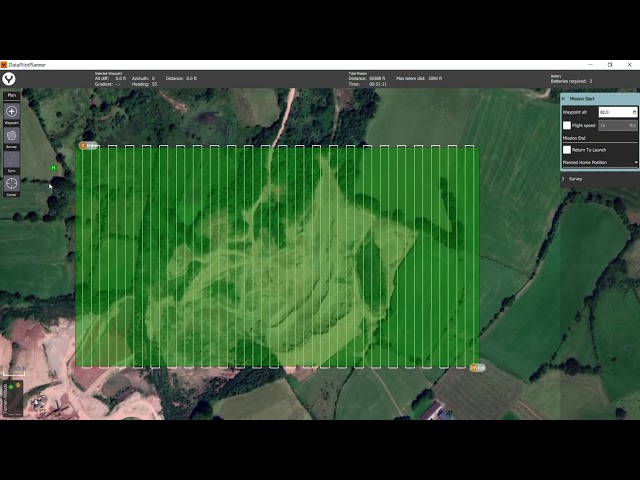This screenshot has height=480, width=640.
Task: Close the DataPilotPlanner window
Action: pyautogui.click(x=629, y=65)
